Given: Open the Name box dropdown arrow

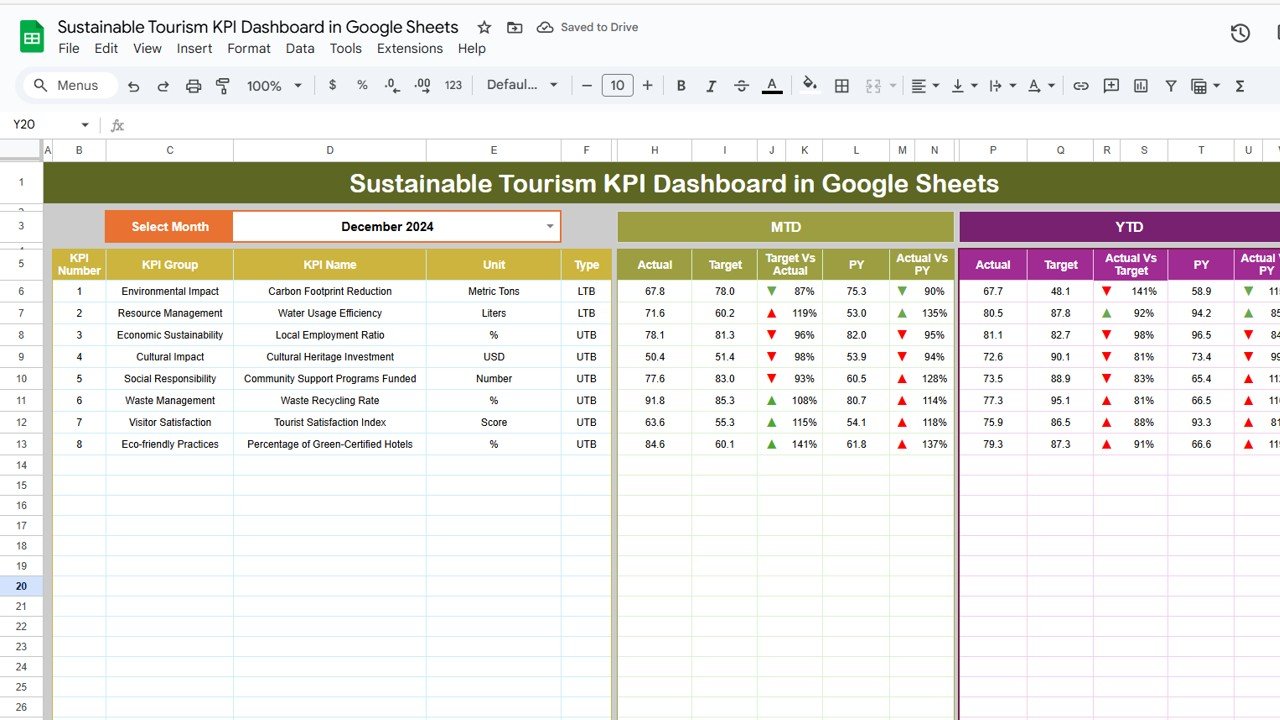Looking at the screenshot, I should click(85, 125).
